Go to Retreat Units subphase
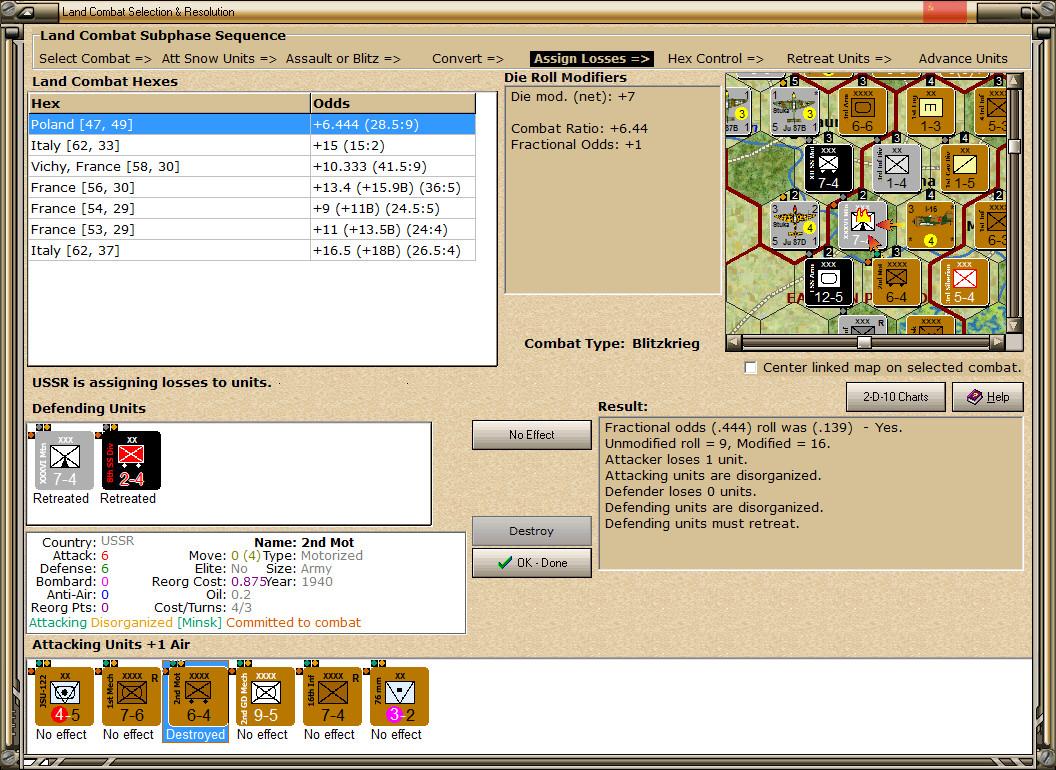Screen dimensions: 1056x770 pyautogui.click(x=839, y=59)
